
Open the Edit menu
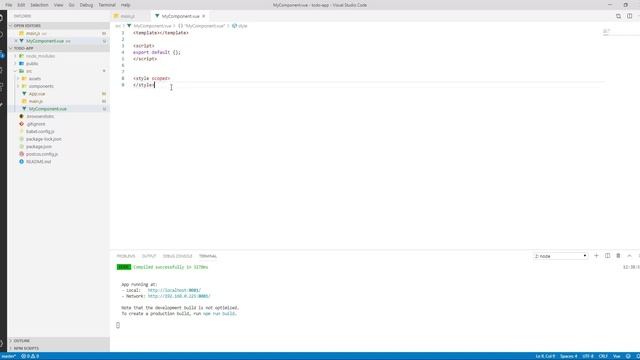21,5
